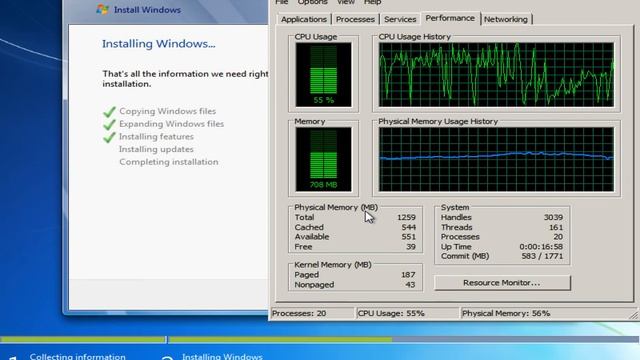Open the Options menu
The width and height of the screenshot is (640, 360).
click(x=313, y=2)
